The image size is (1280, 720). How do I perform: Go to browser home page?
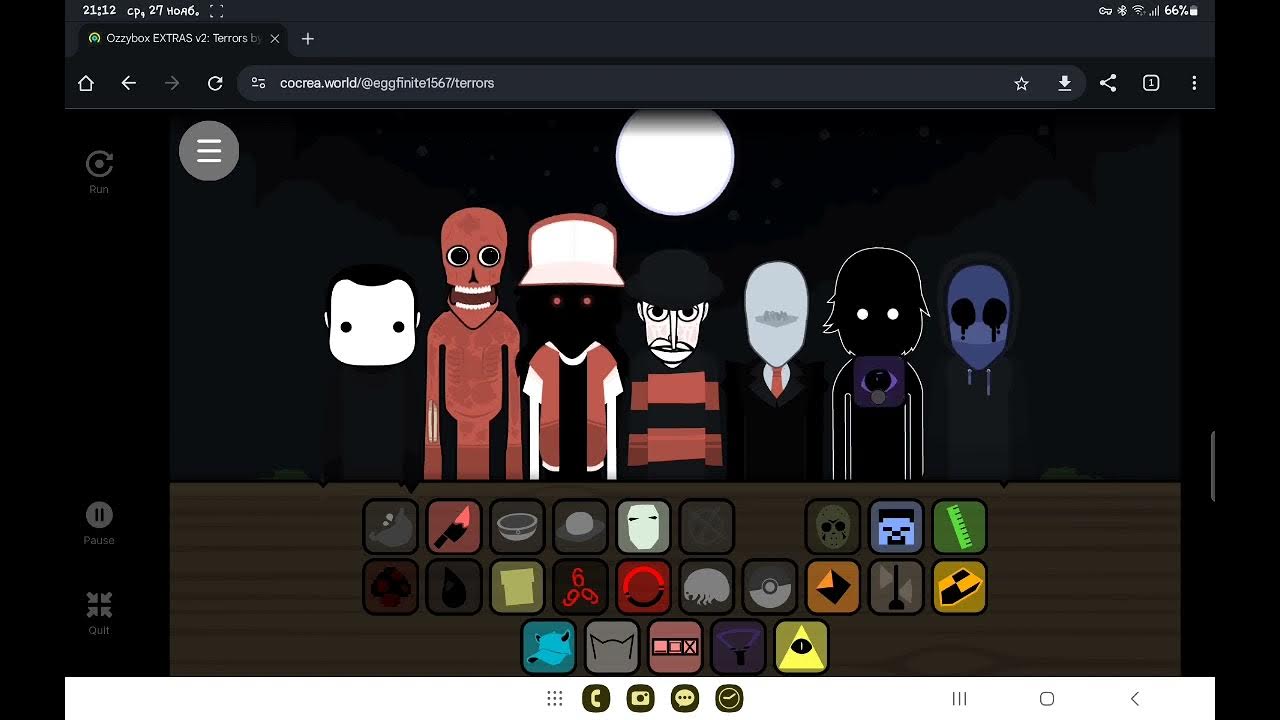click(86, 83)
